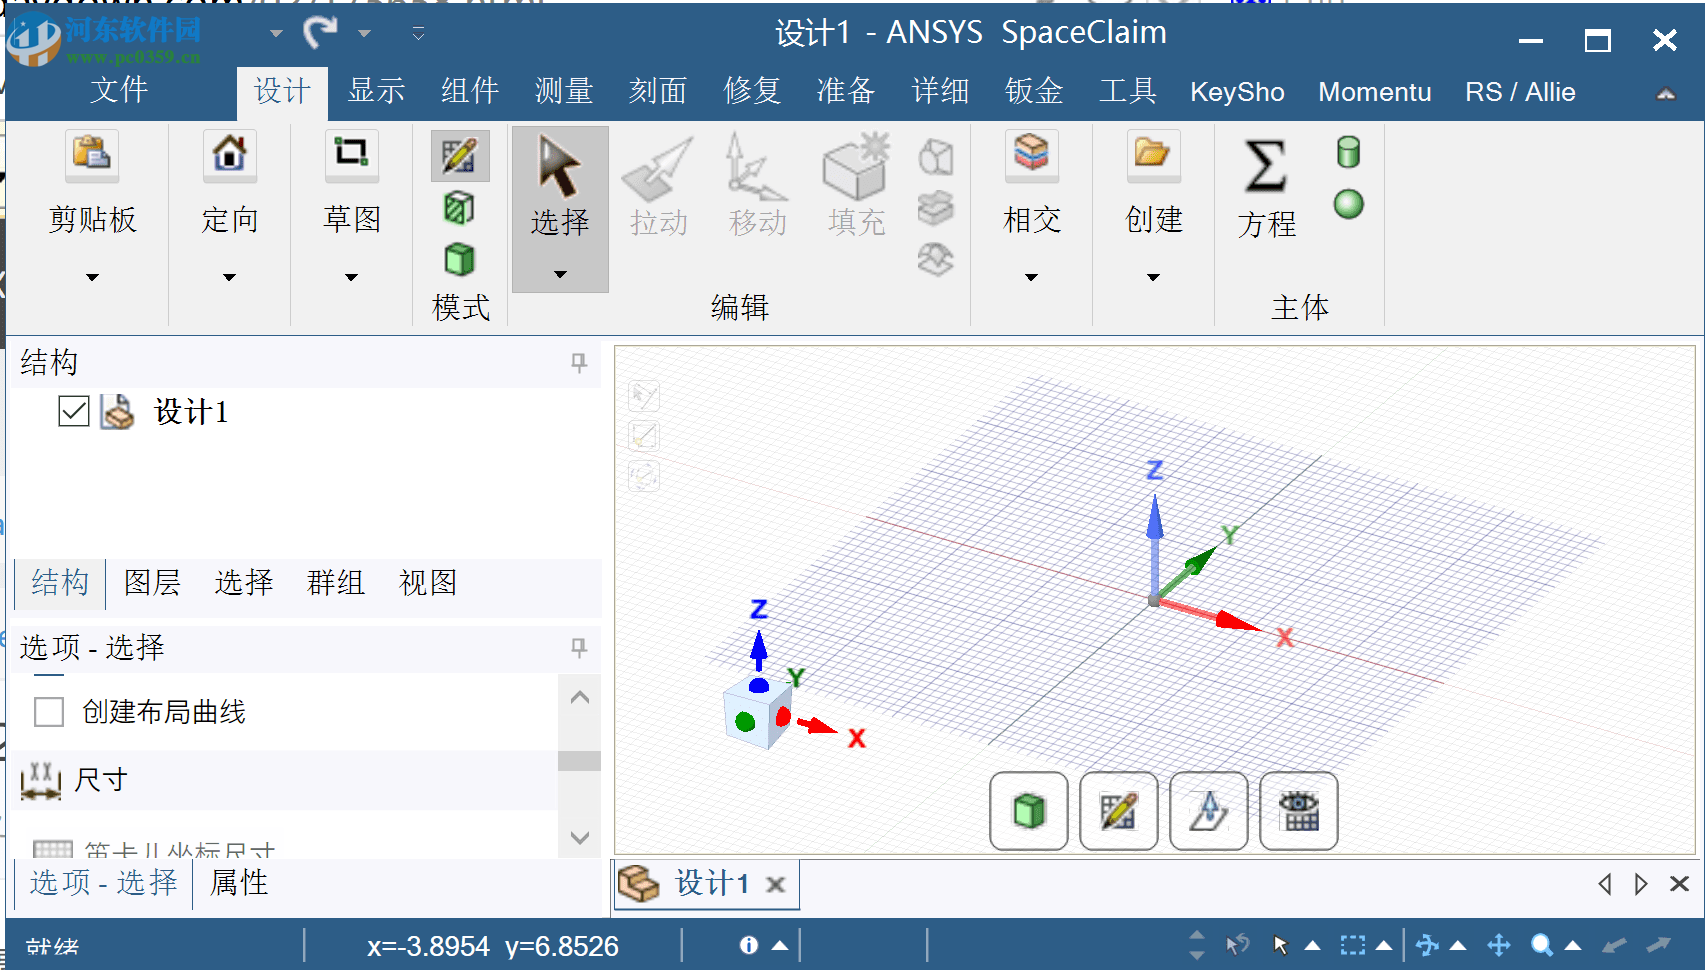
Task: Click sketch mode pencil button in viewport
Action: pos(1119,811)
